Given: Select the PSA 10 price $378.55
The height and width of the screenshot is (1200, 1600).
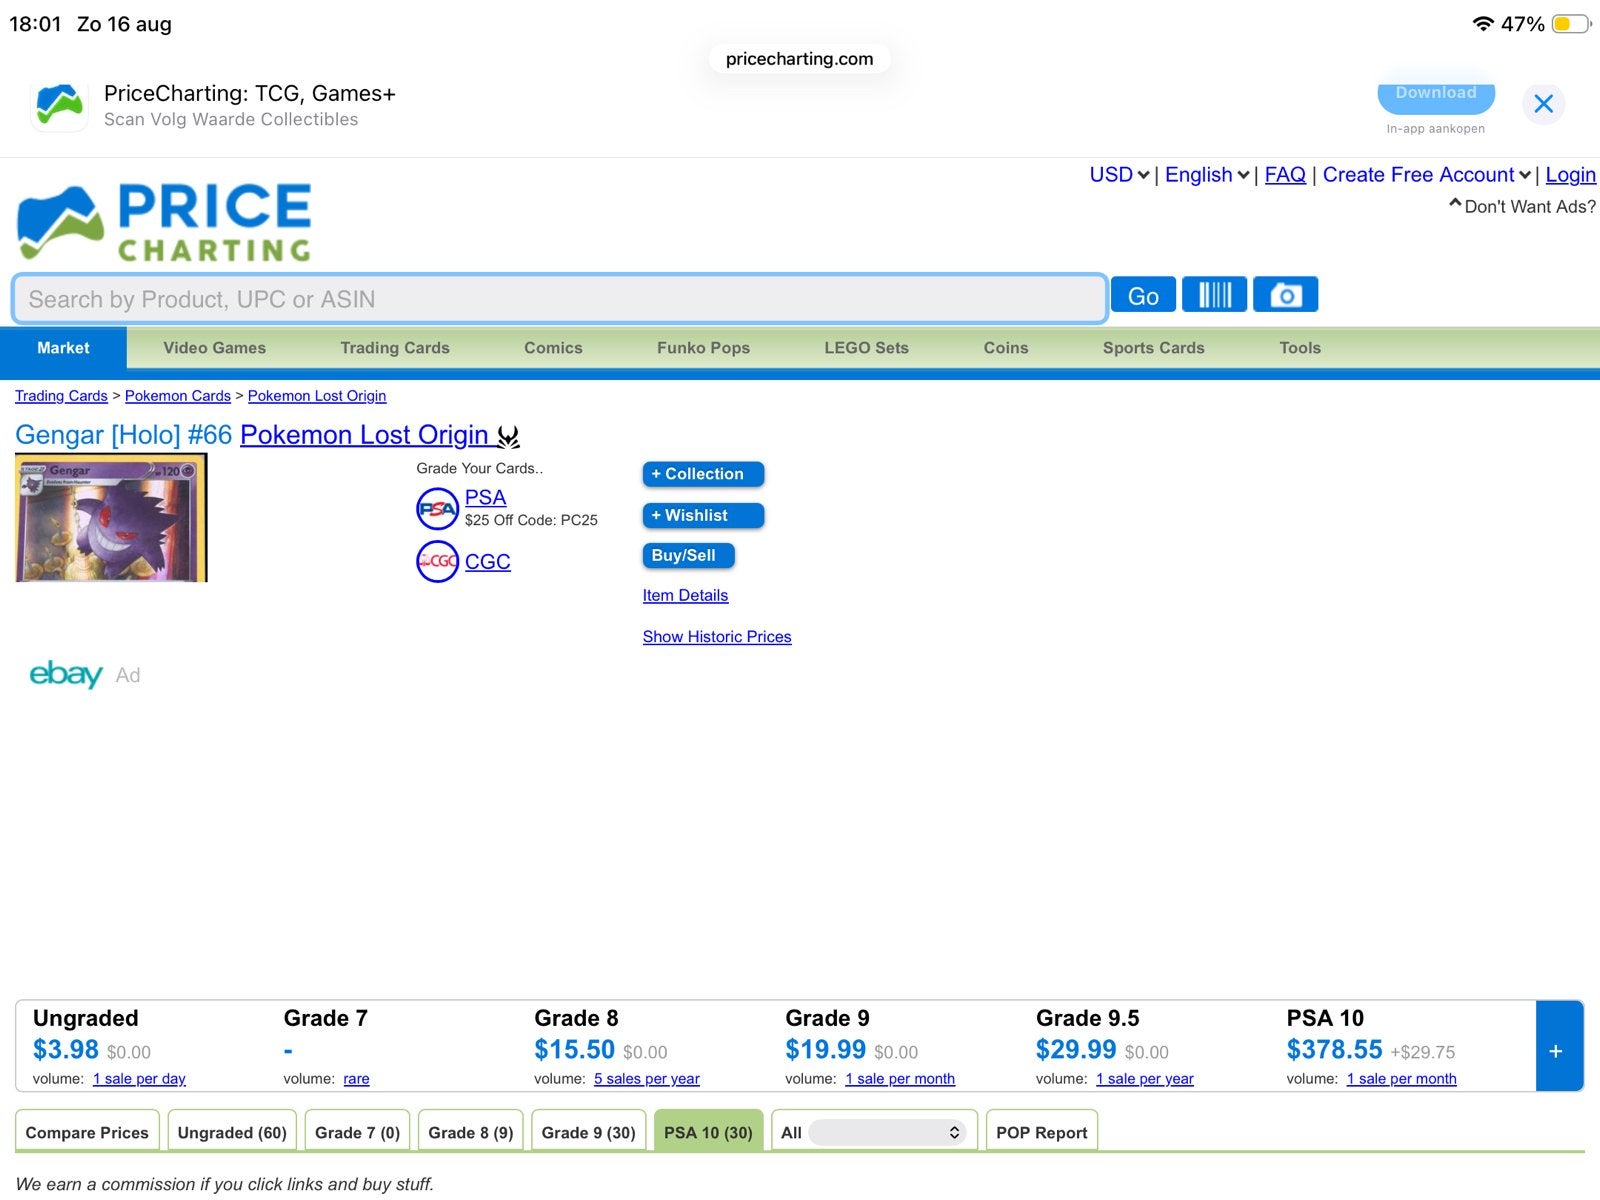Looking at the screenshot, I should click(x=1334, y=1049).
